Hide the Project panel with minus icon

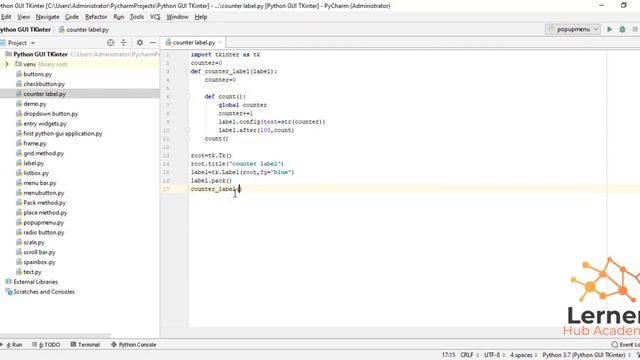pyautogui.click(x=153, y=42)
